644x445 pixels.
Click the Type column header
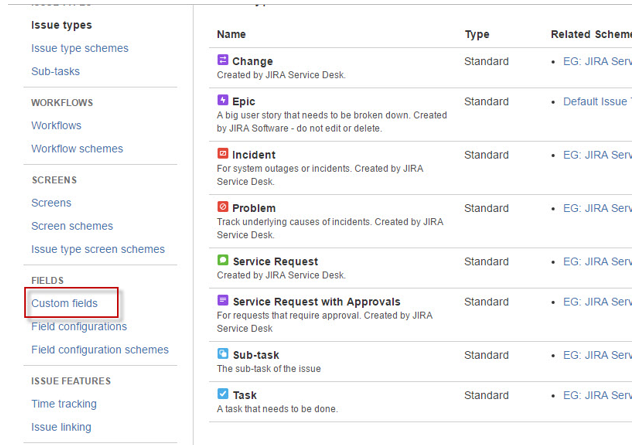tap(477, 35)
